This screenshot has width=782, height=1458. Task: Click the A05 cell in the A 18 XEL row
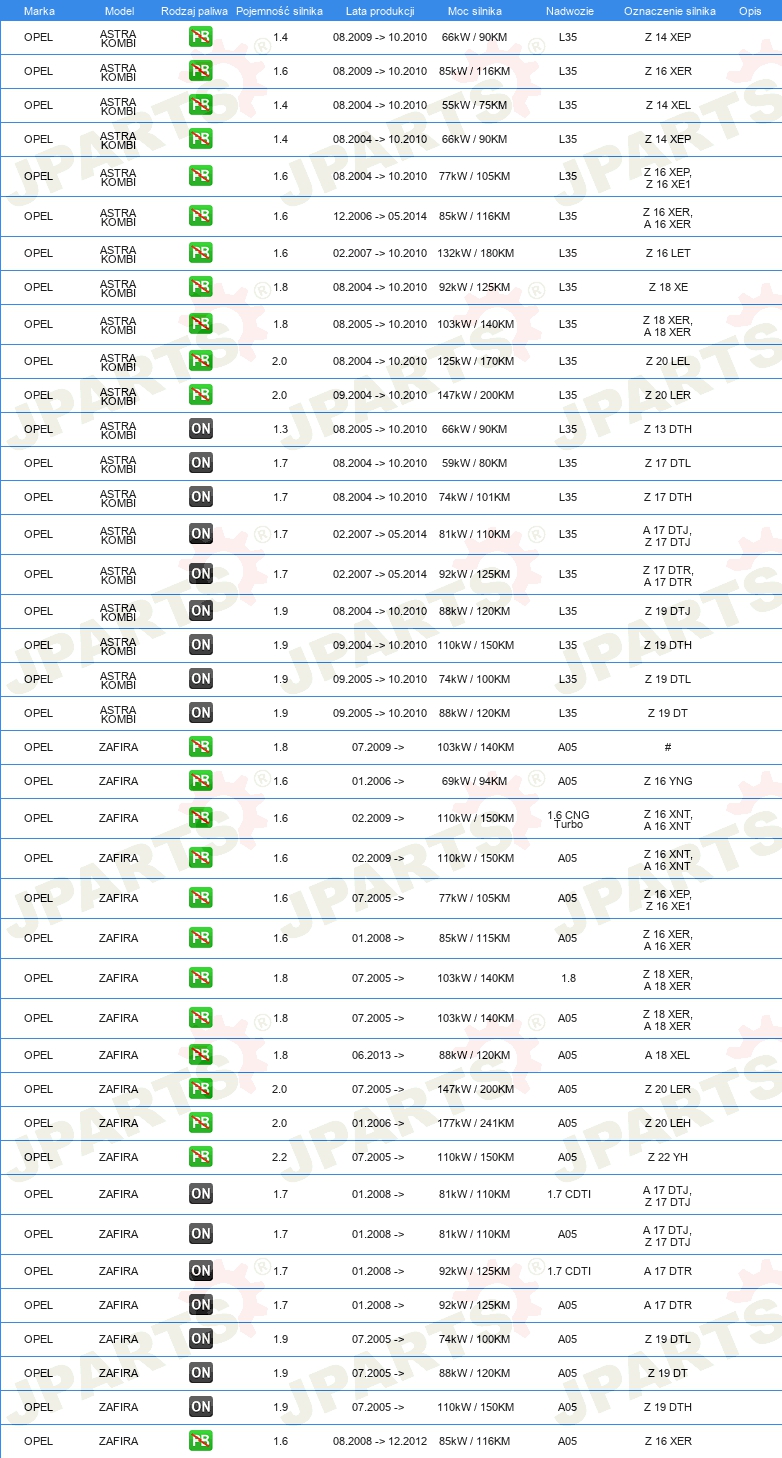(568, 1055)
